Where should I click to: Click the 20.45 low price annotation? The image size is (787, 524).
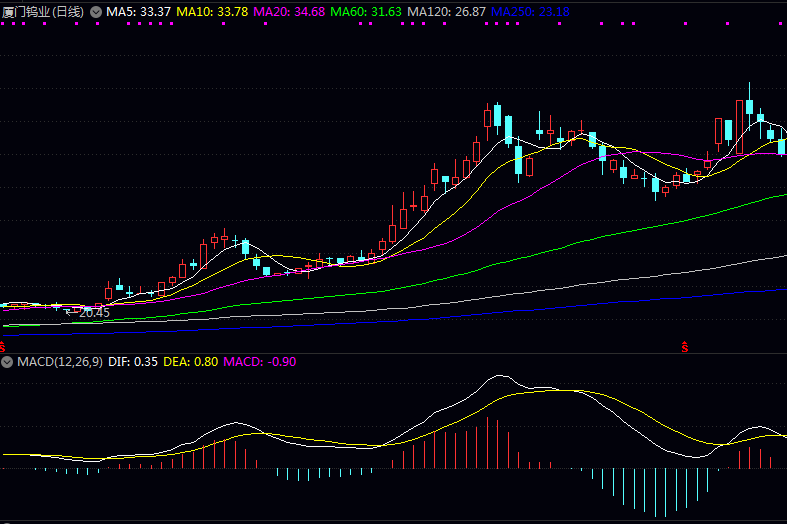click(x=93, y=313)
